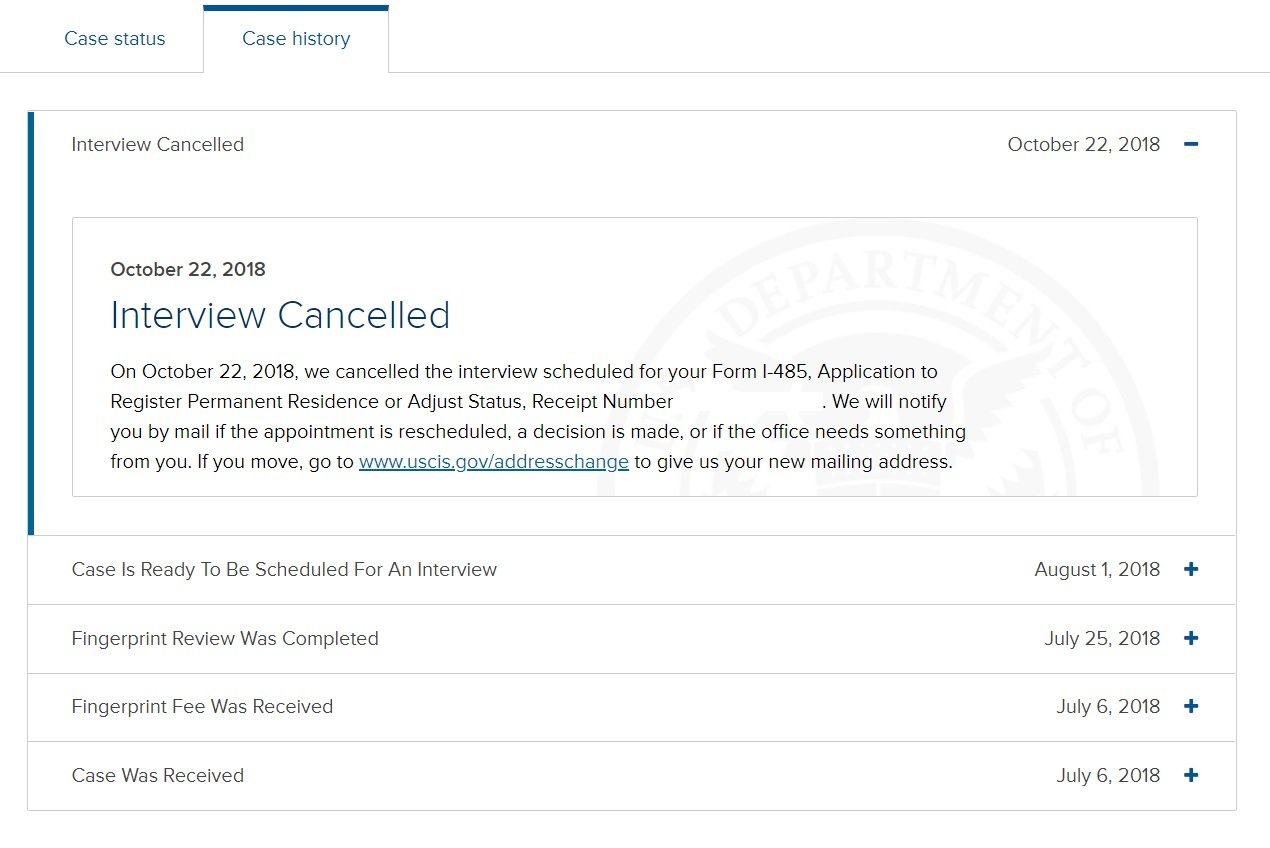Click the July 25, 2018 date
This screenshot has height=848, width=1270.
1102,638
